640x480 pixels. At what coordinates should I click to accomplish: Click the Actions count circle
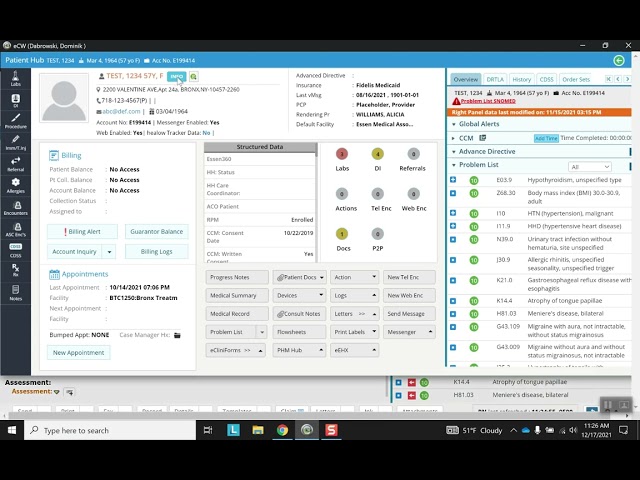pyautogui.click(x=342, y=194)
